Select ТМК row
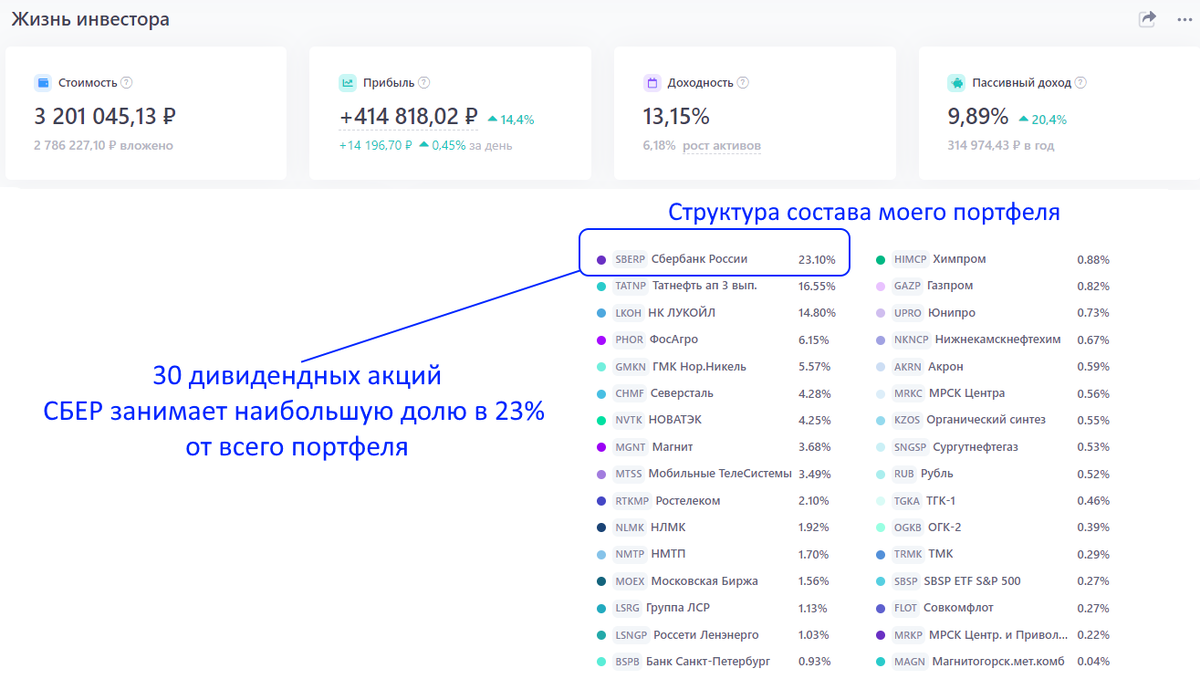 tap(992, 554)
